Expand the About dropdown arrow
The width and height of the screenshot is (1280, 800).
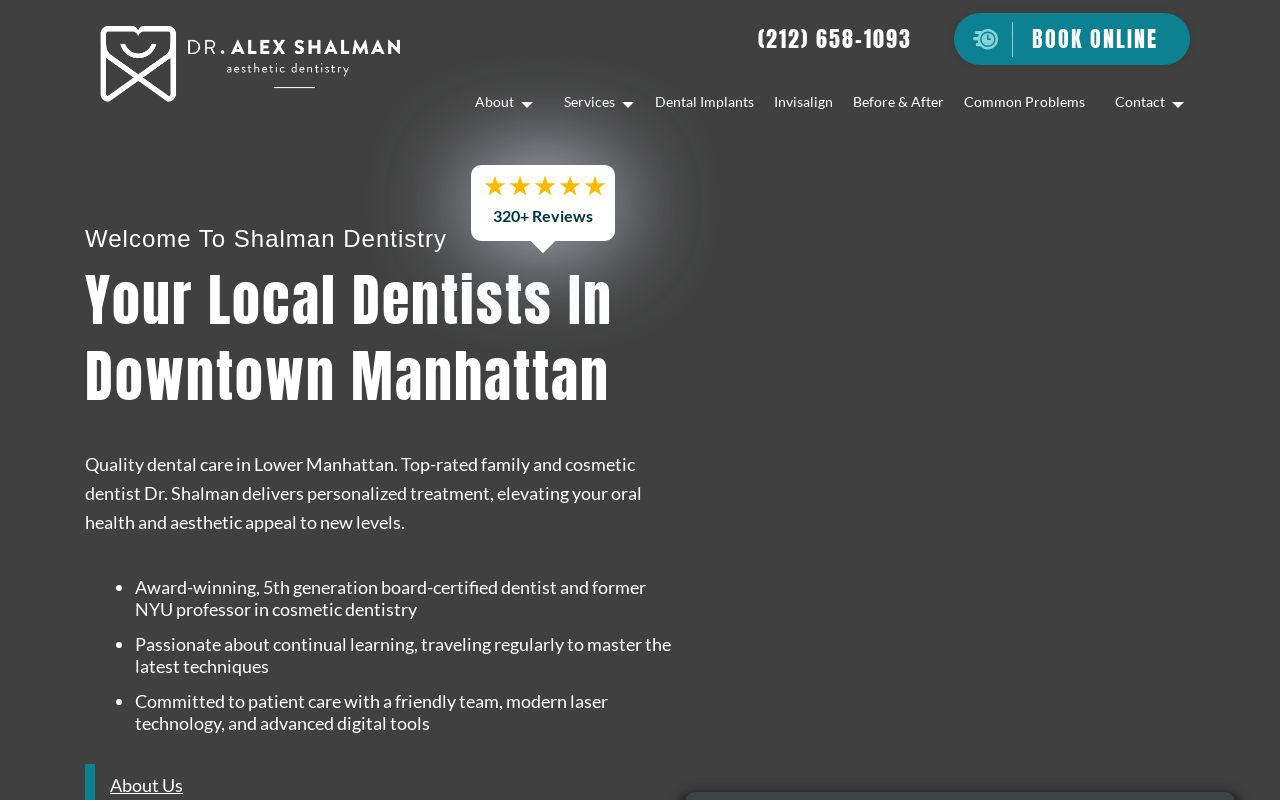coord(527,104)
